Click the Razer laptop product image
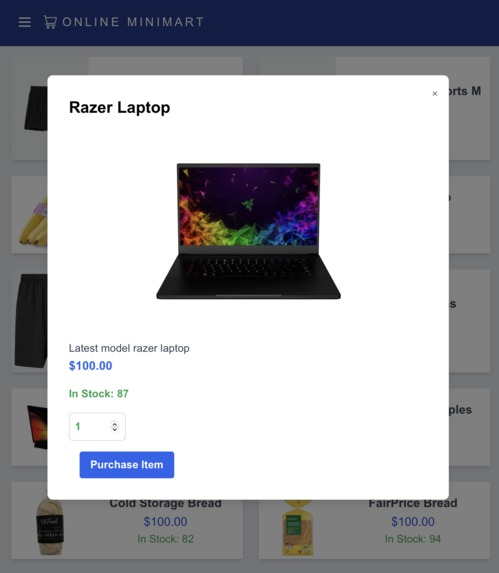Viewport: 499px width, 573px height. coord(248,231)
